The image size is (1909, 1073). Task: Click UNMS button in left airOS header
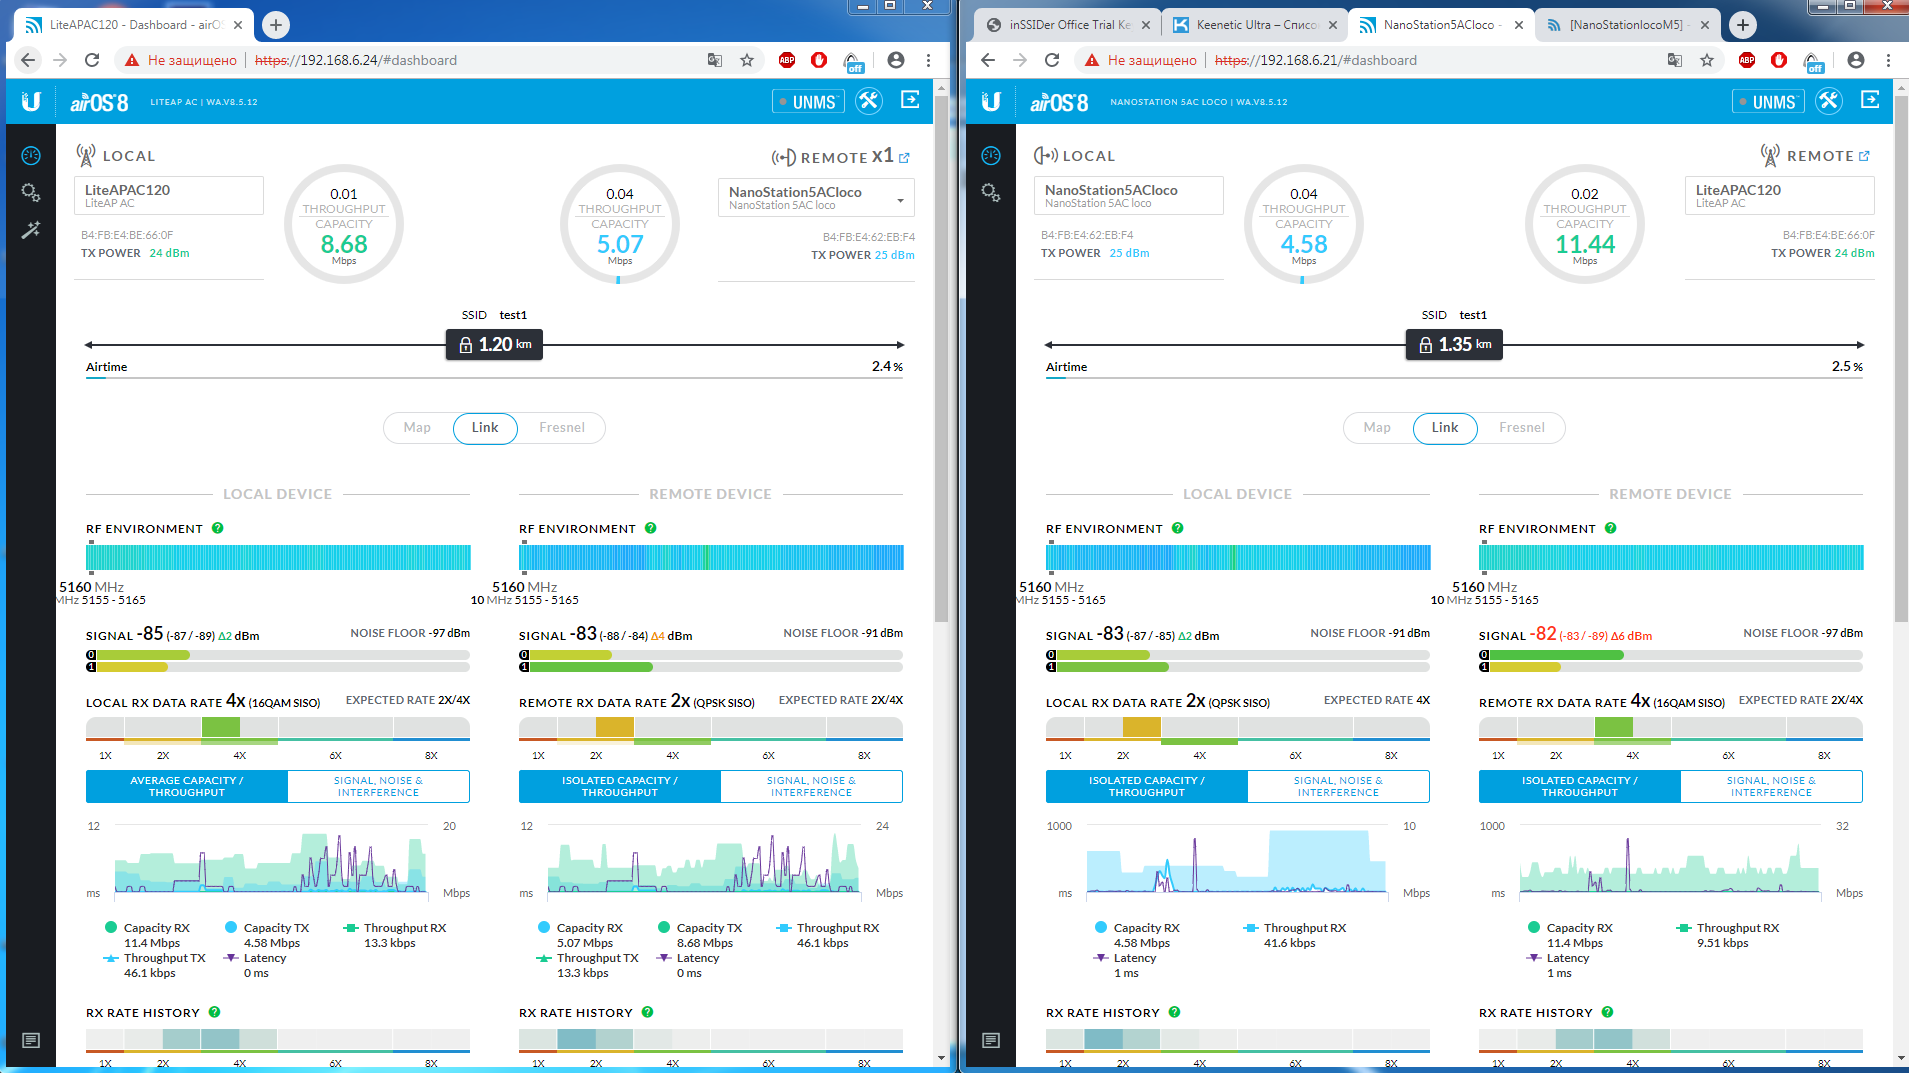pos(808,101)
